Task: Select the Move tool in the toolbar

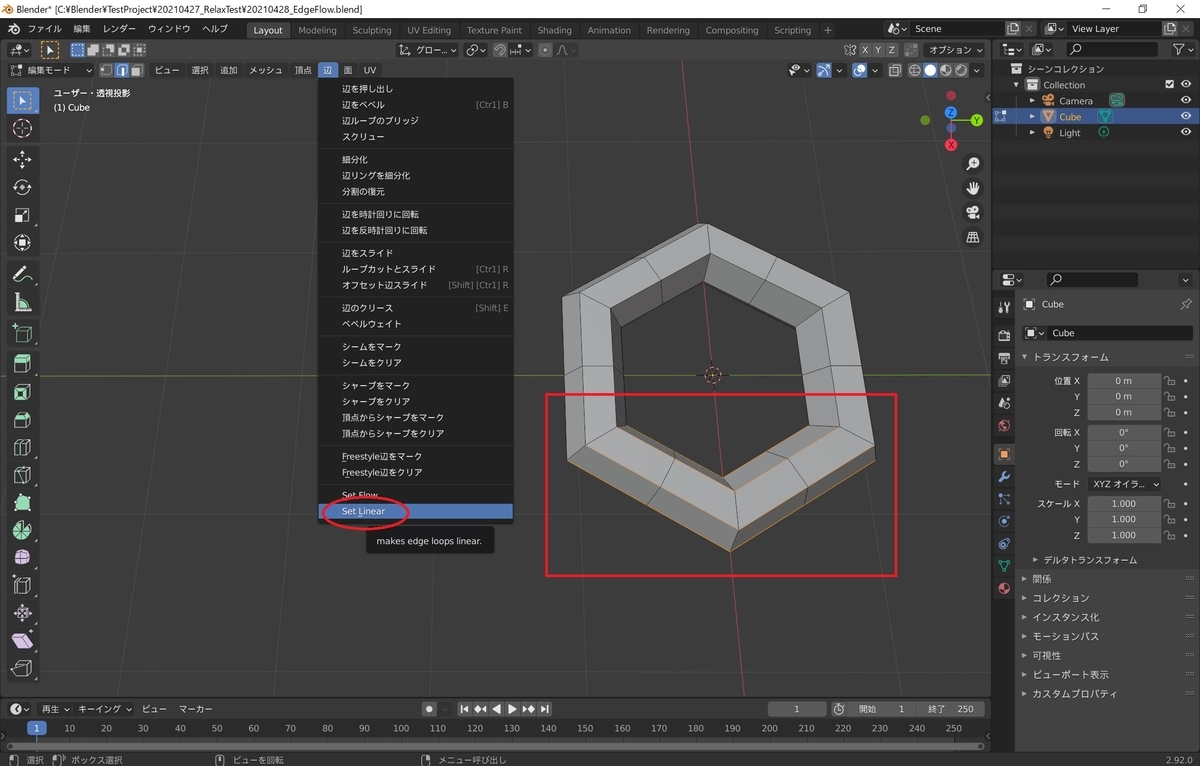Action: click(x=22, y=160)
